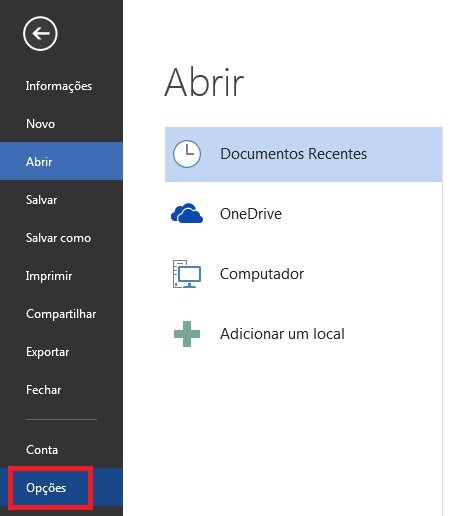Select Exportar in the backstage menu
This screenshot has height=516, width=460.
[61, 352]
